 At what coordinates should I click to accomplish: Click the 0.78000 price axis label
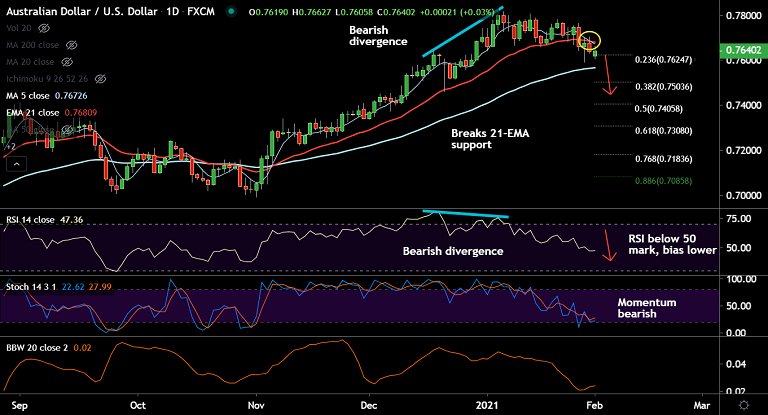coord(744,16)
